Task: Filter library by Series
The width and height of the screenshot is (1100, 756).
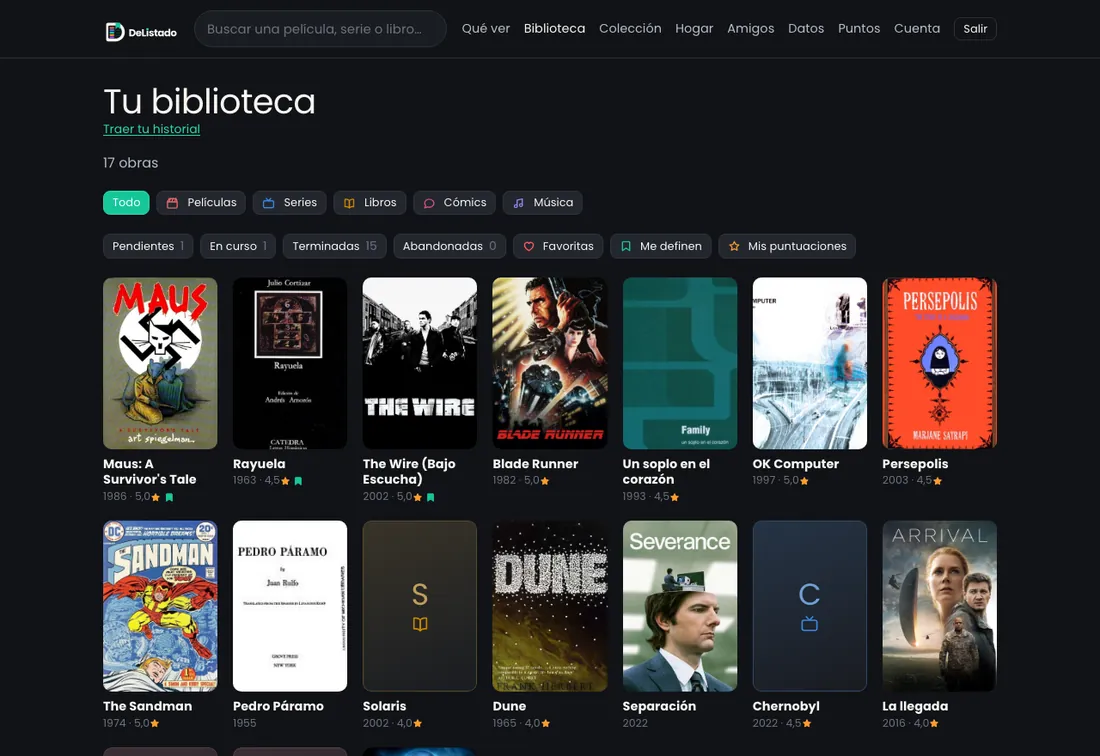Action: click(290, 203)
